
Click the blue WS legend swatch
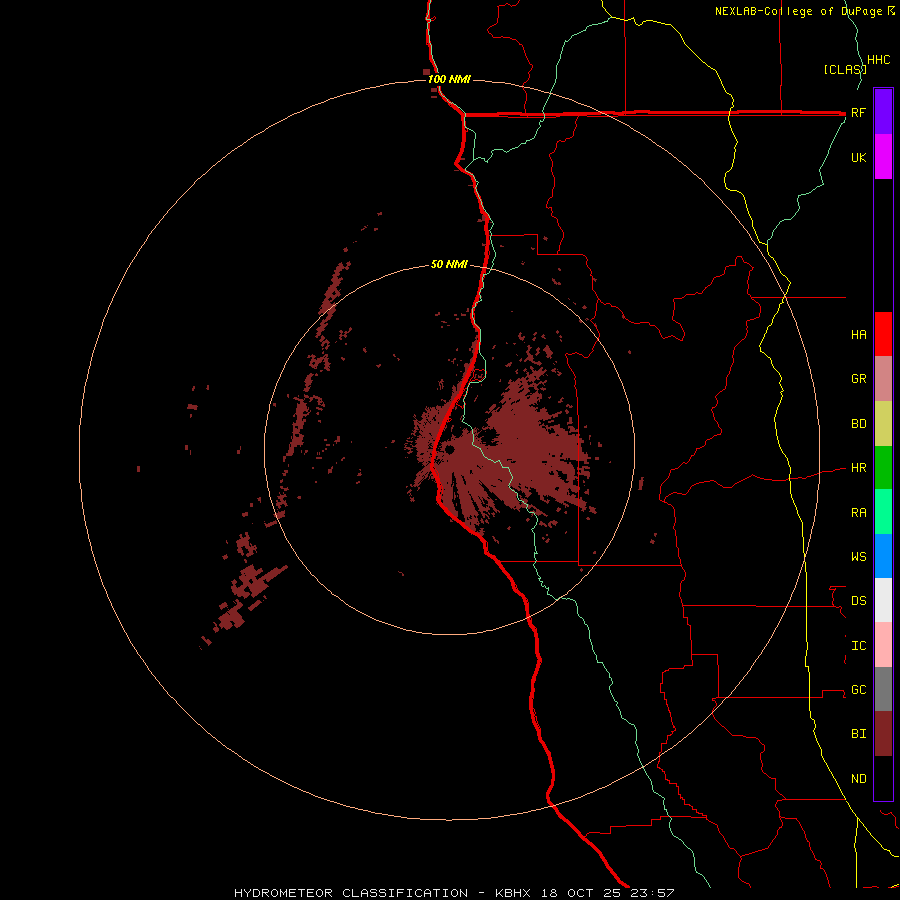point(883,556)
